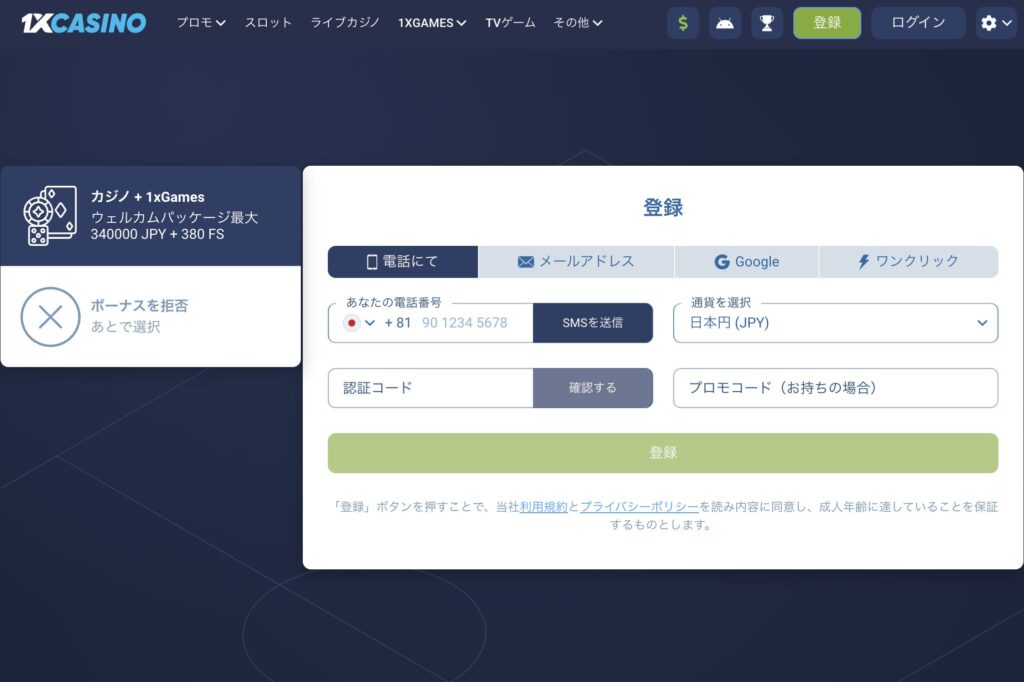Screen dimensions: 1024x682
Task: Select the カジノ + 1xGames welcome bonus
Action: (x=150, y=216)
